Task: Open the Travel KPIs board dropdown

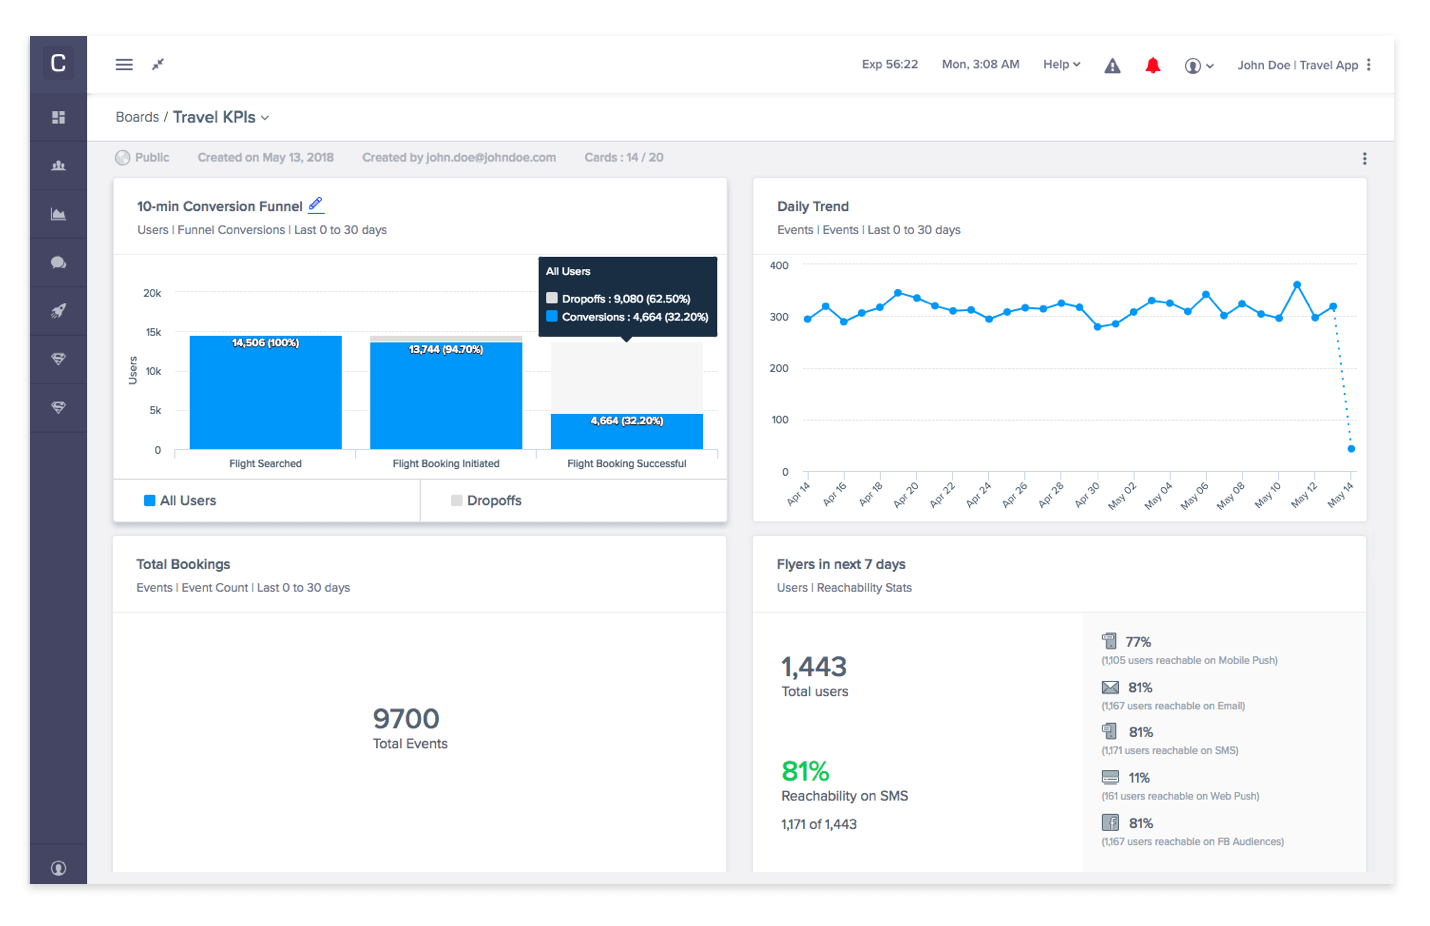Action: coord(263,117)
